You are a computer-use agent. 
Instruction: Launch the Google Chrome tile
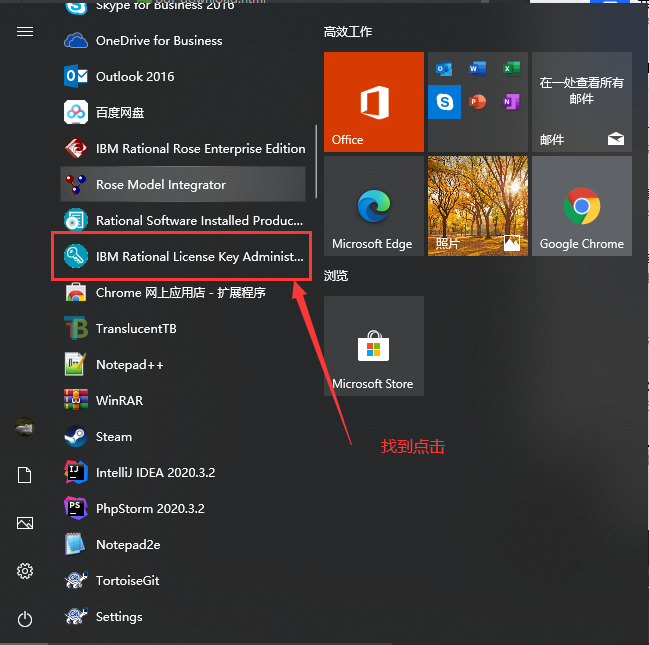[x=582, y=206]
